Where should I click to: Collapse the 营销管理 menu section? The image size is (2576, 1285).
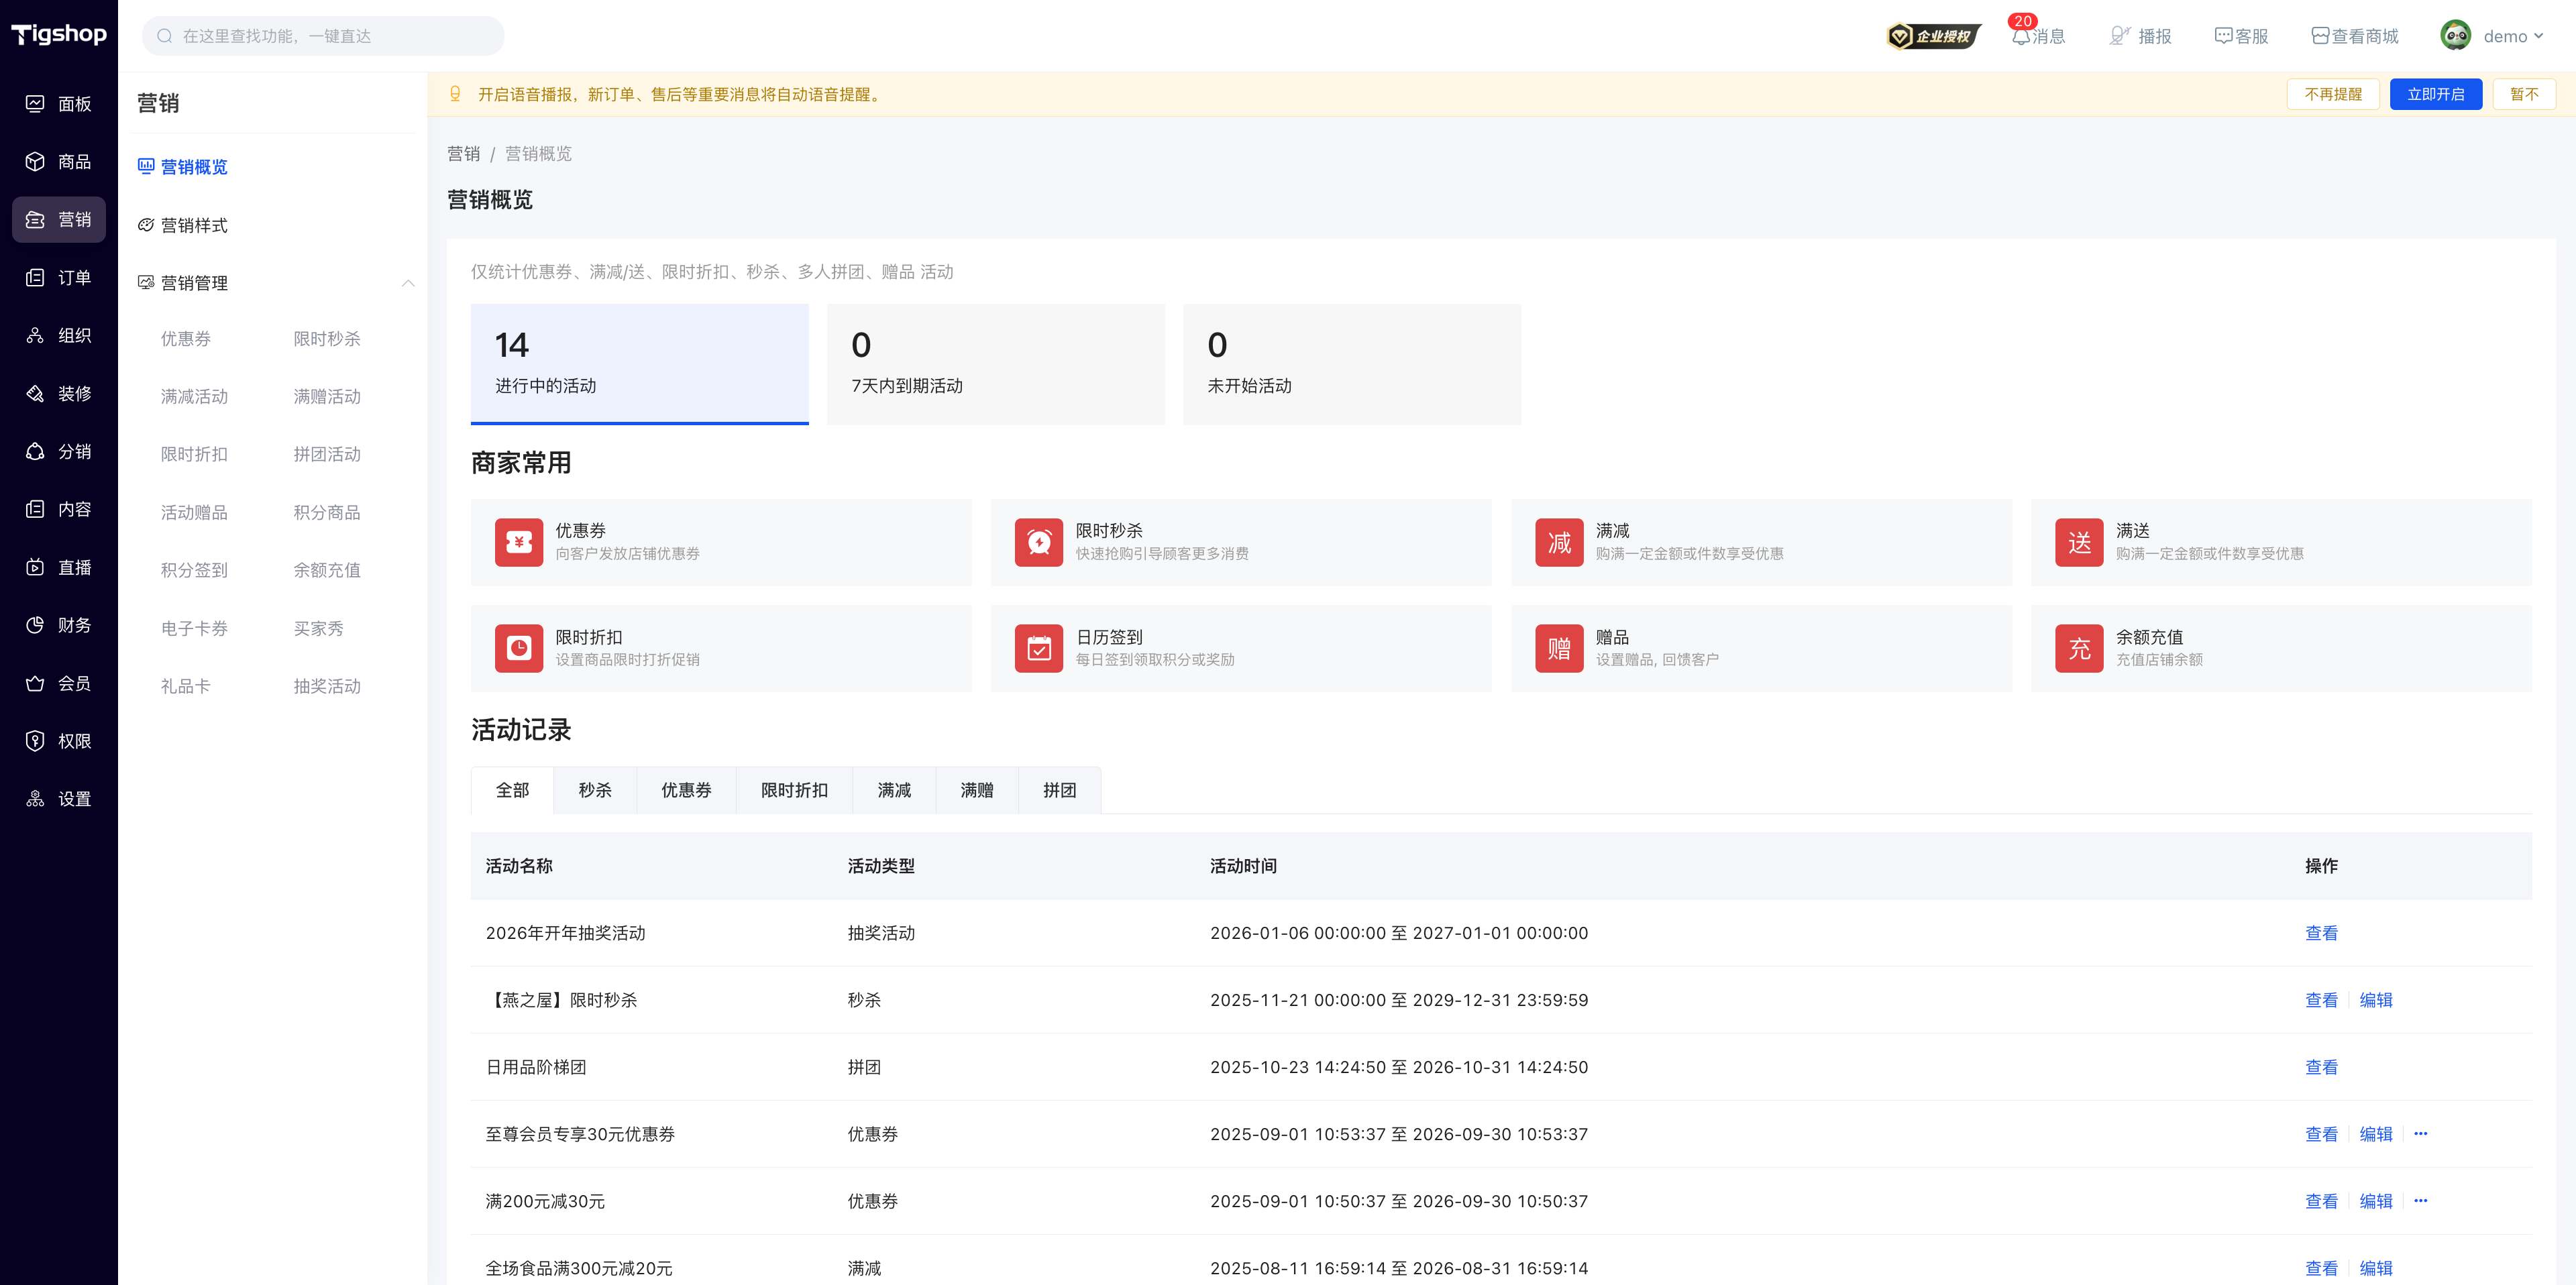click(408, 283)
